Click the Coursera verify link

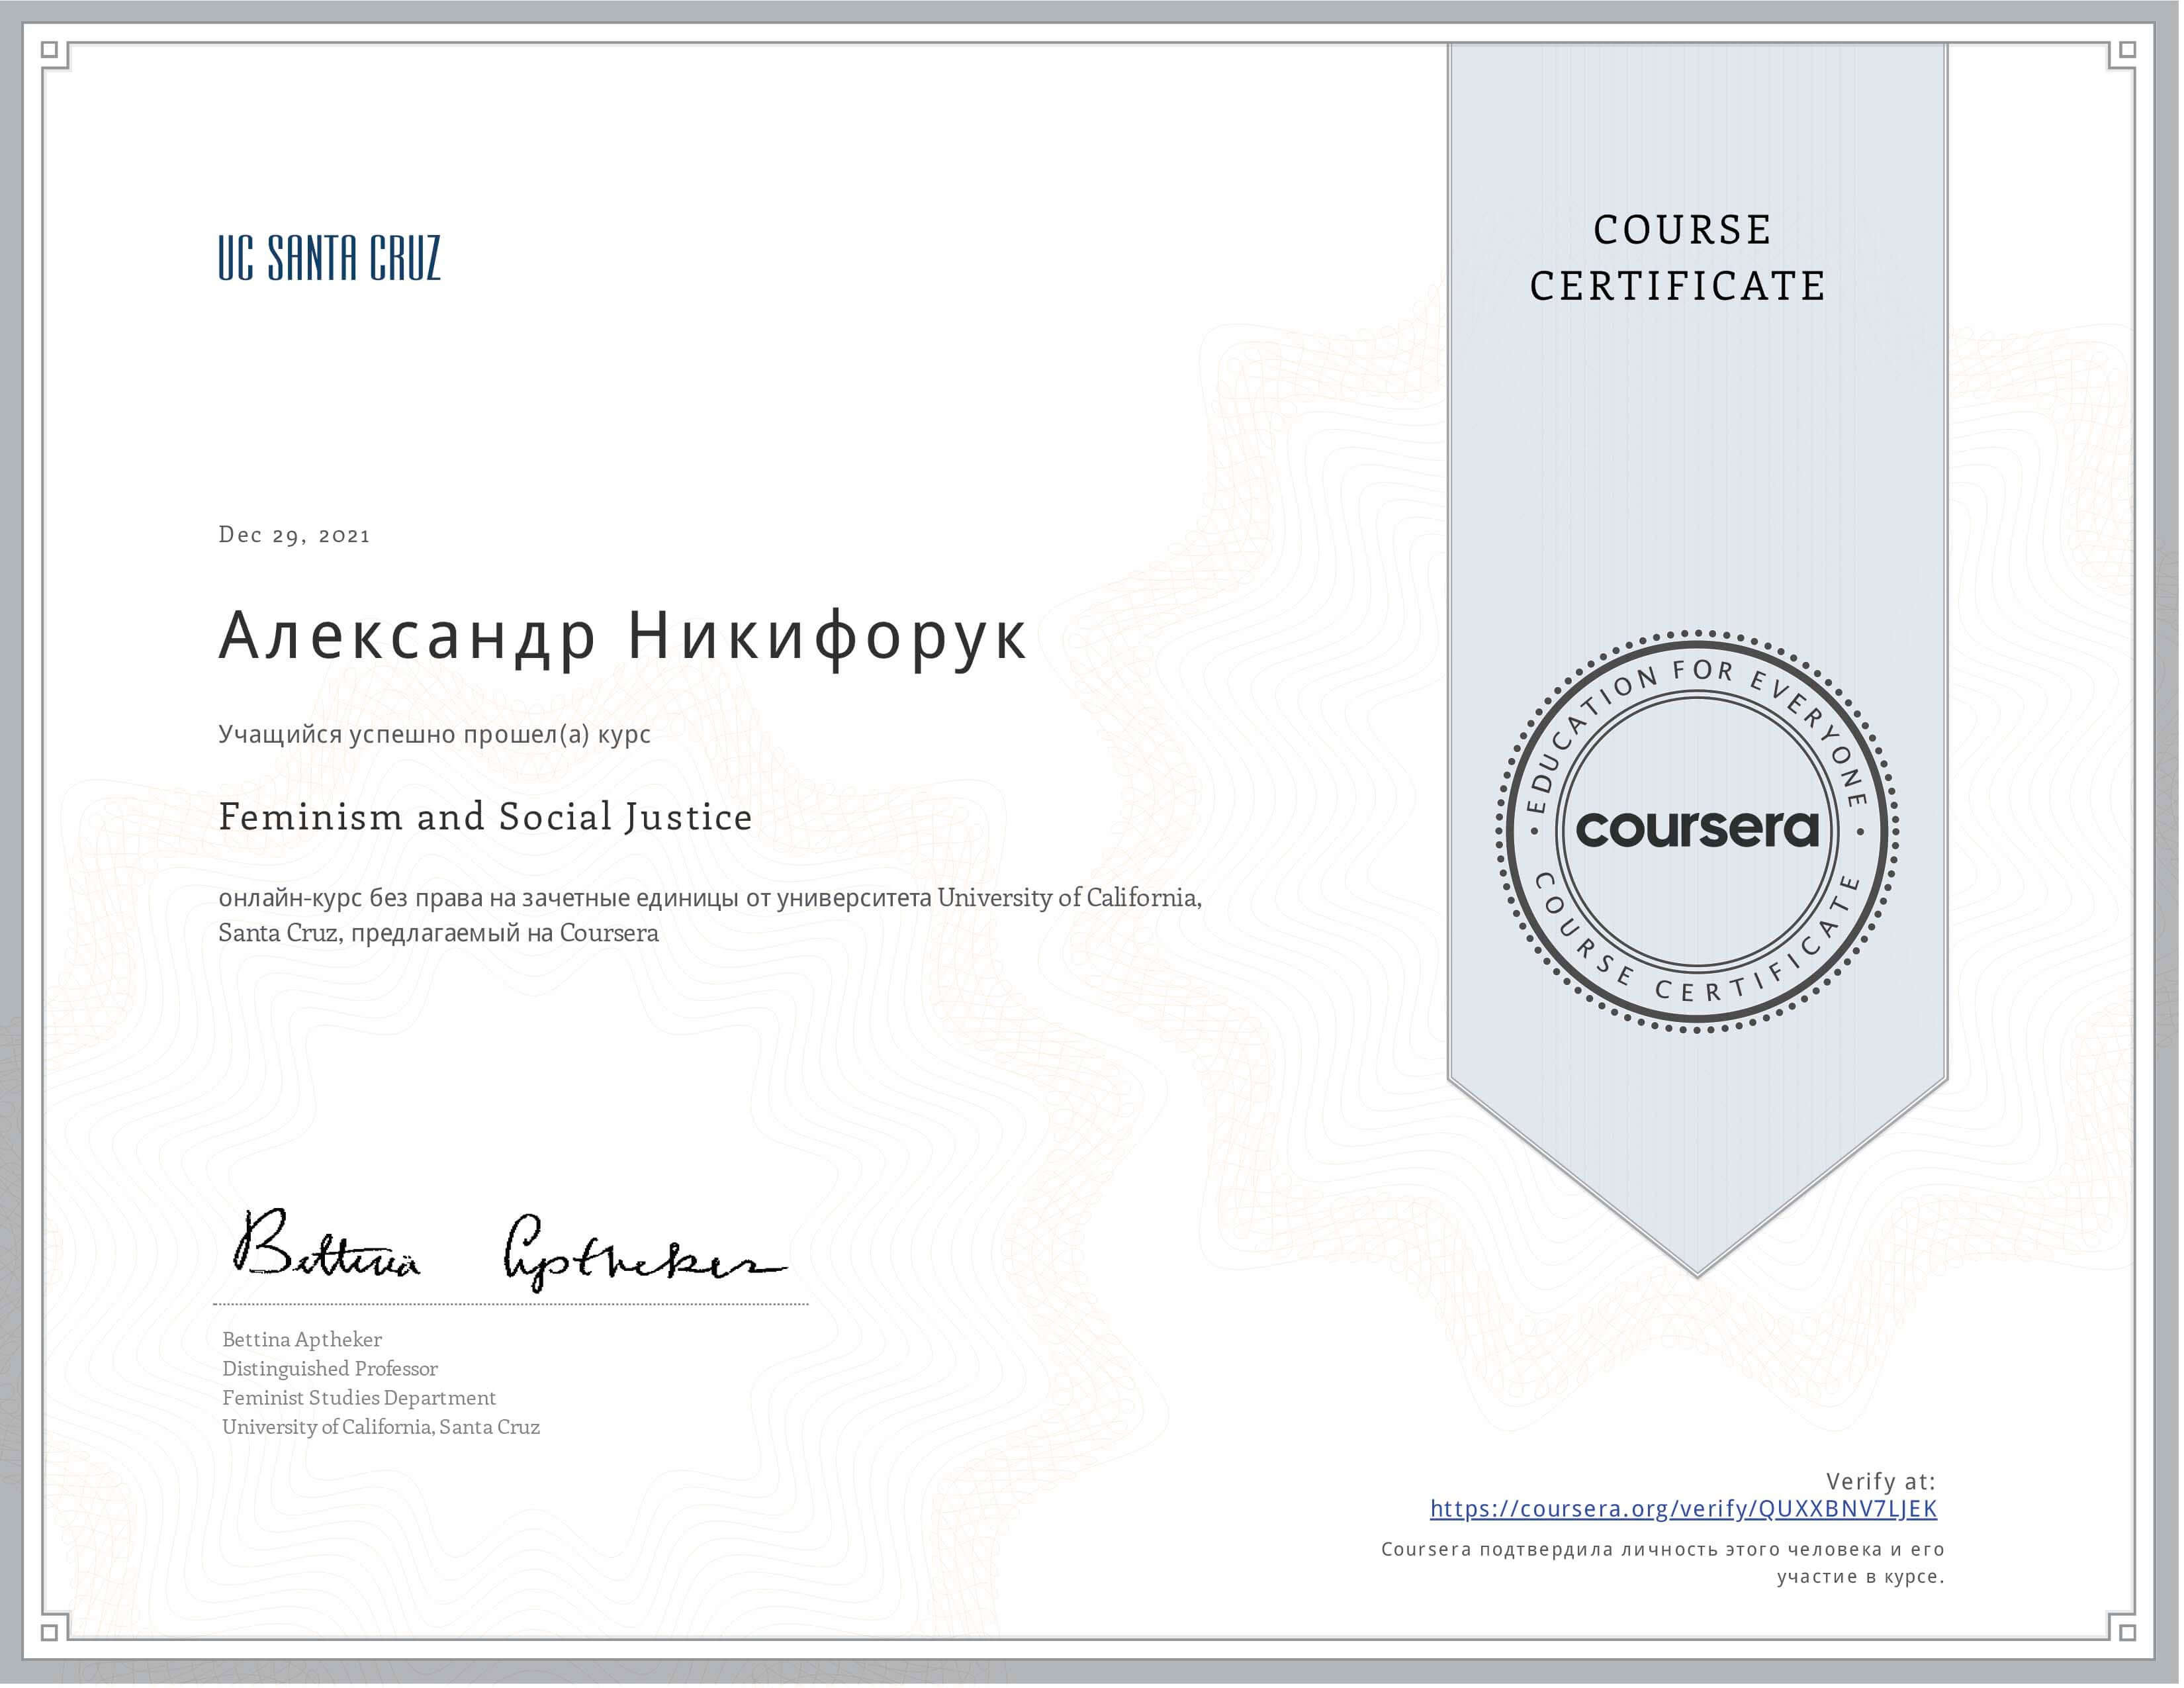(x=1683, y=1509)
